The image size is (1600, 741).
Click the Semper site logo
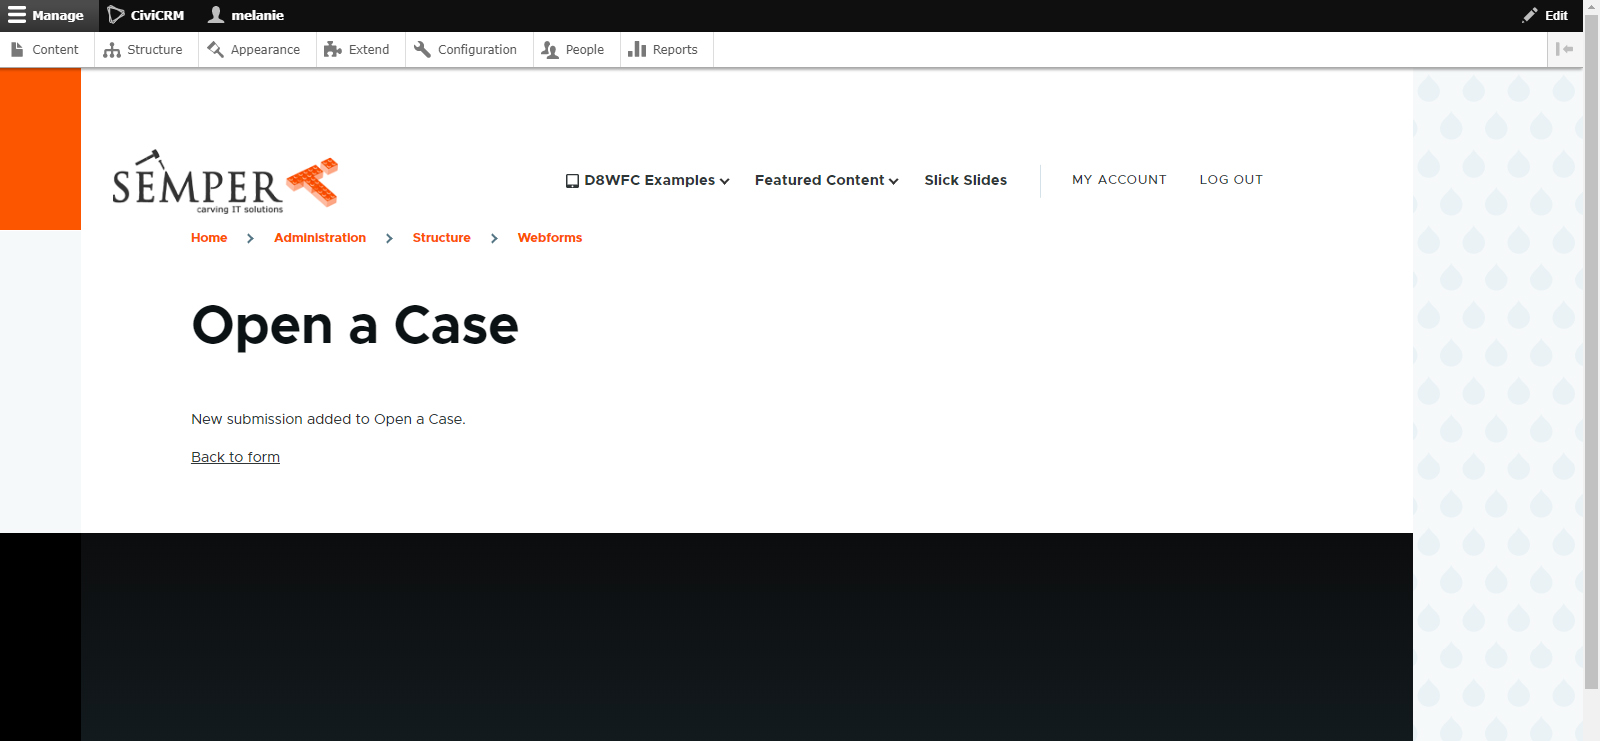225,182
